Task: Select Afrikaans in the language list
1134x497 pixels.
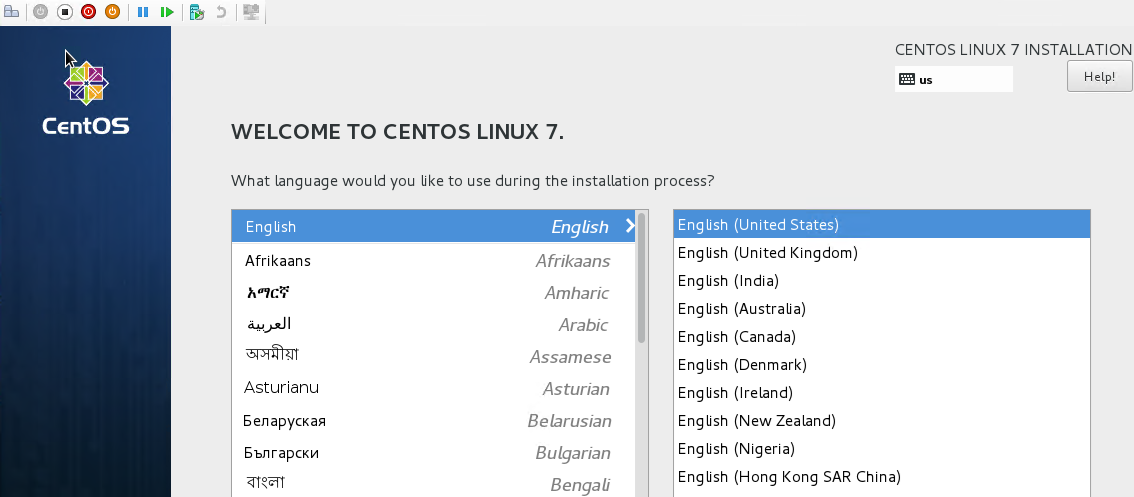Action: 433,260
